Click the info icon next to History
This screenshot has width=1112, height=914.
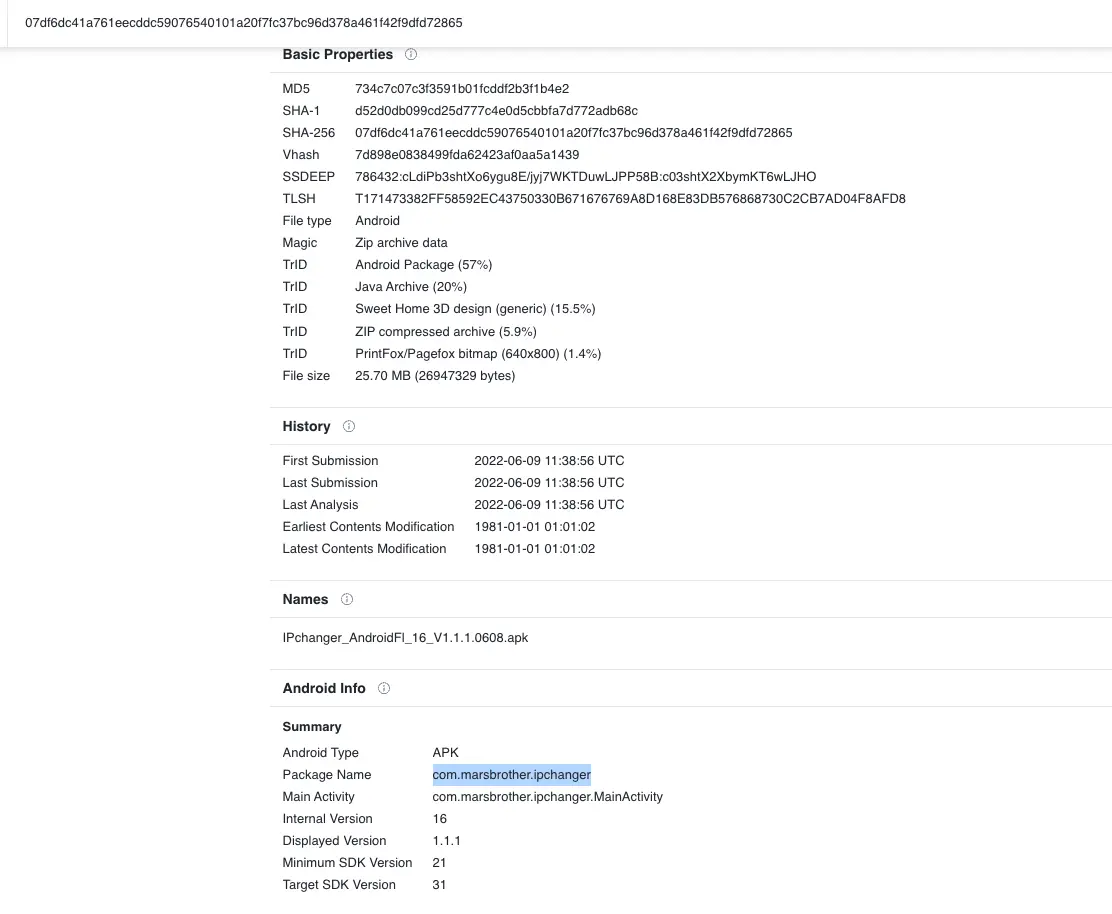click(x=348, y=425)
